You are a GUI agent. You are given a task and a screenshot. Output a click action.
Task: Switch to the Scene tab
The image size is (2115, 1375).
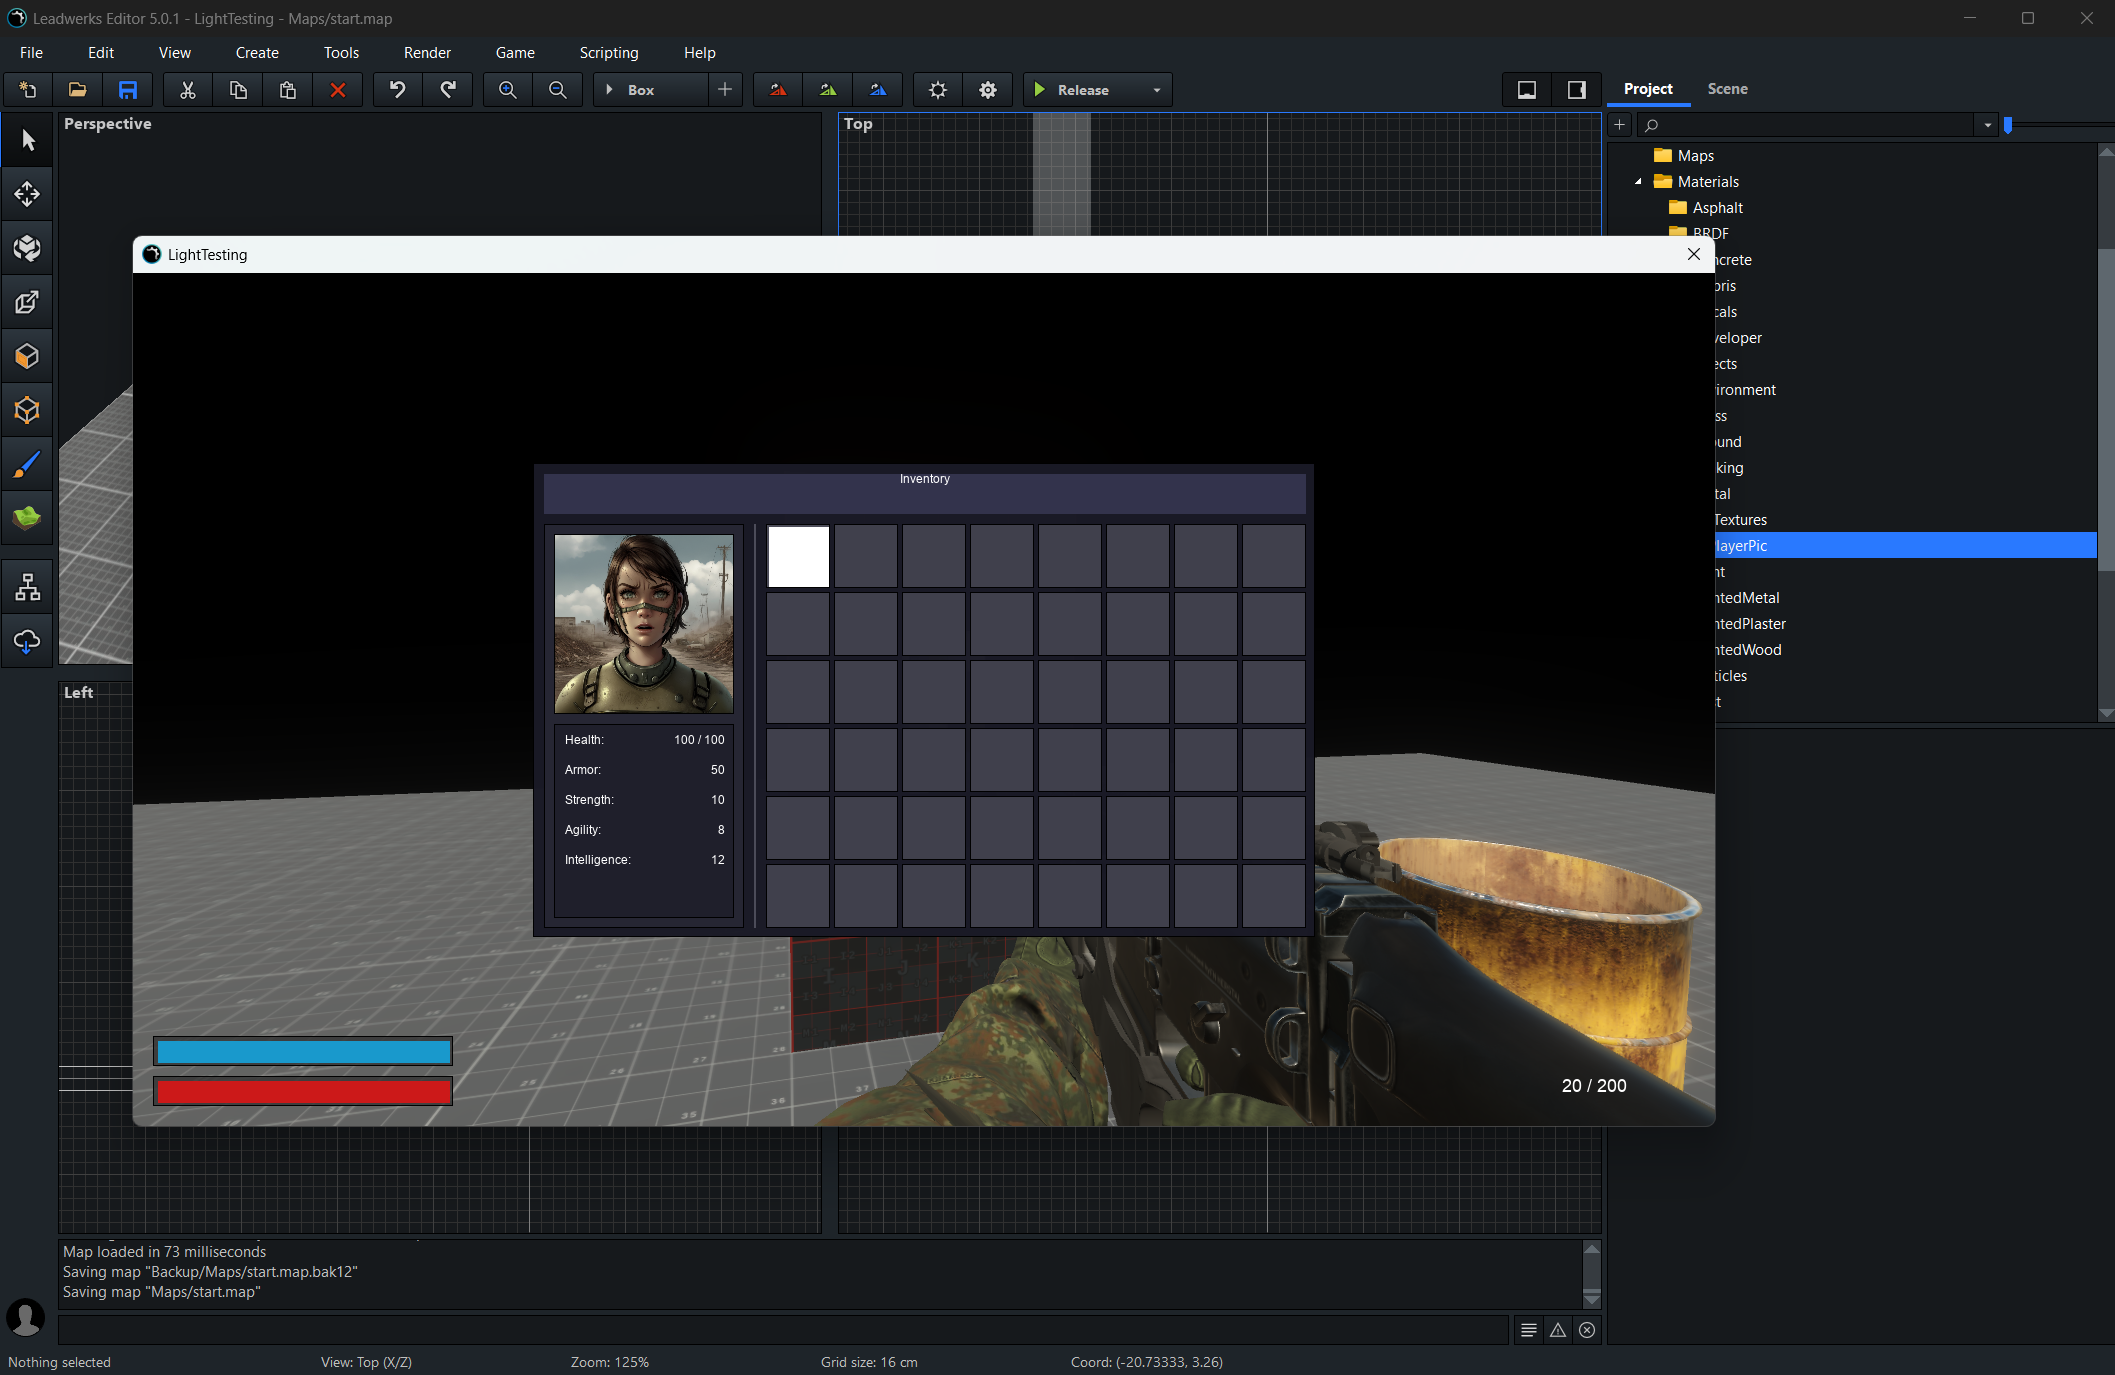click(1727, 89)
